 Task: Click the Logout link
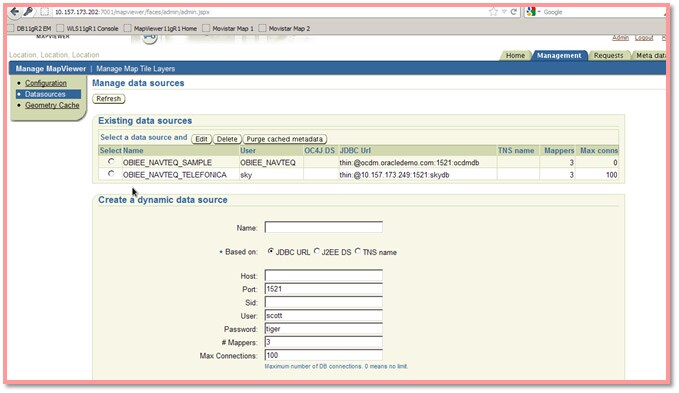click(644, 38)
